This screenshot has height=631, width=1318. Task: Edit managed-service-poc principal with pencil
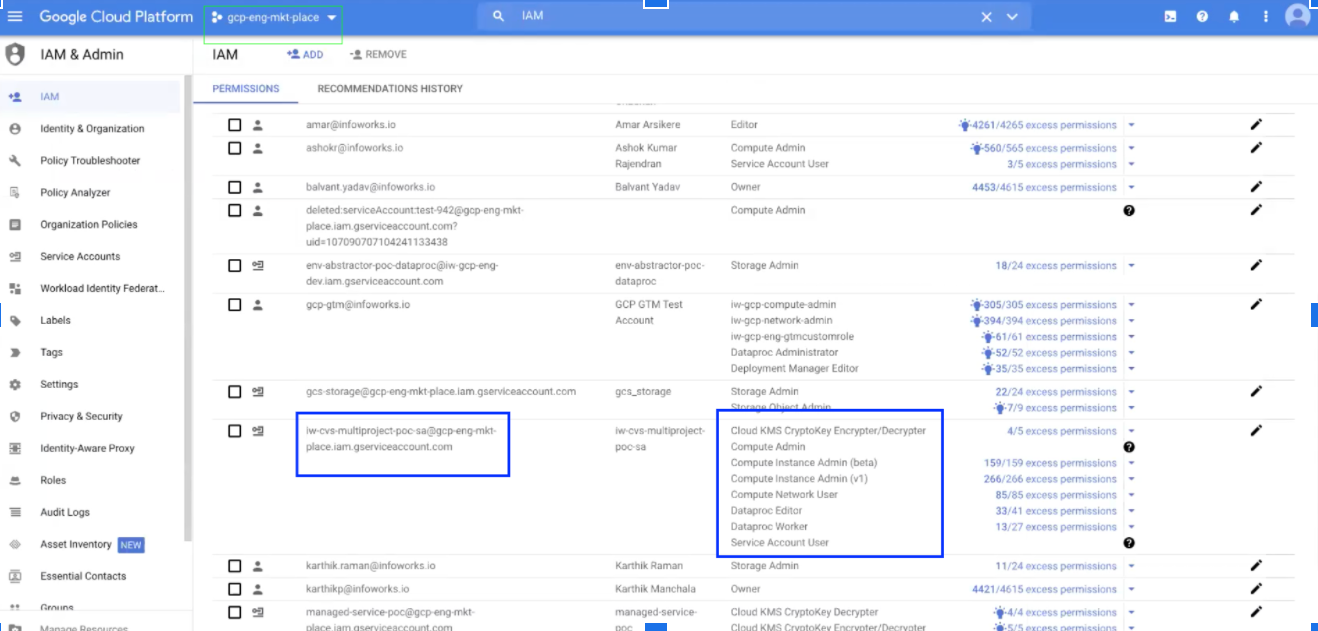1256,611
